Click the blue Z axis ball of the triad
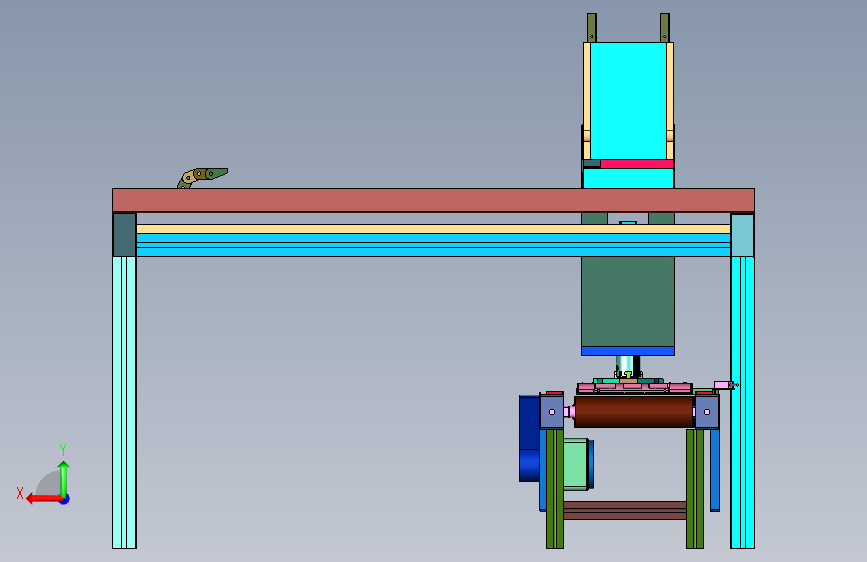Viewport: 867px width, 562px height. (x=65, y=499)
